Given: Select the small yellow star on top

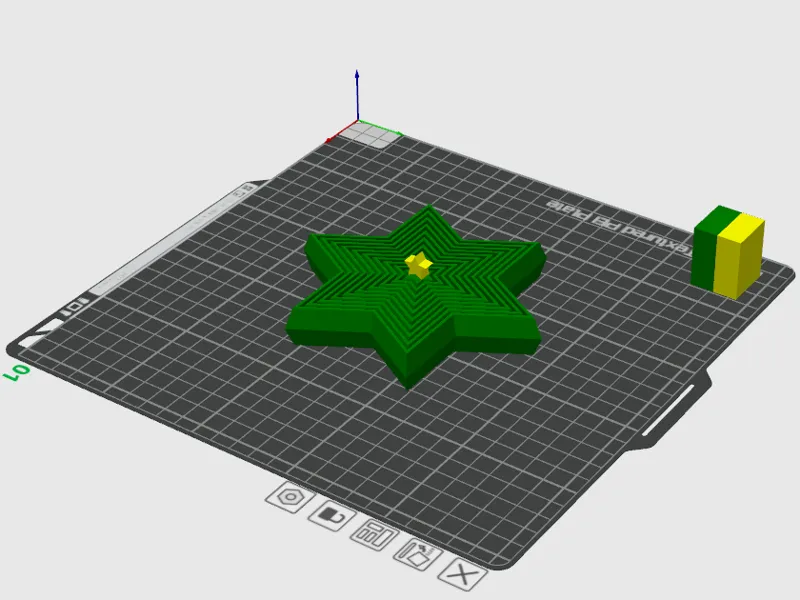Looking at the screenshot, I should (419, 264).
